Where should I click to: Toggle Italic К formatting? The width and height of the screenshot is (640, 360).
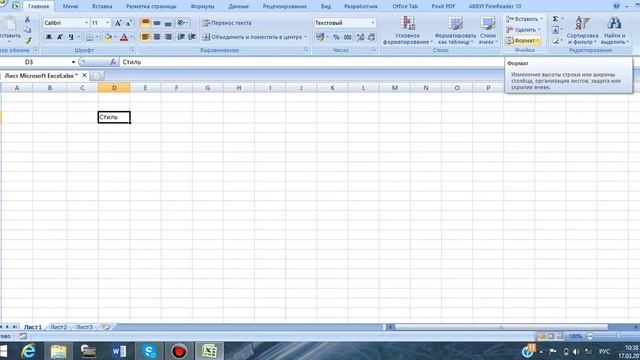(60, 37)
